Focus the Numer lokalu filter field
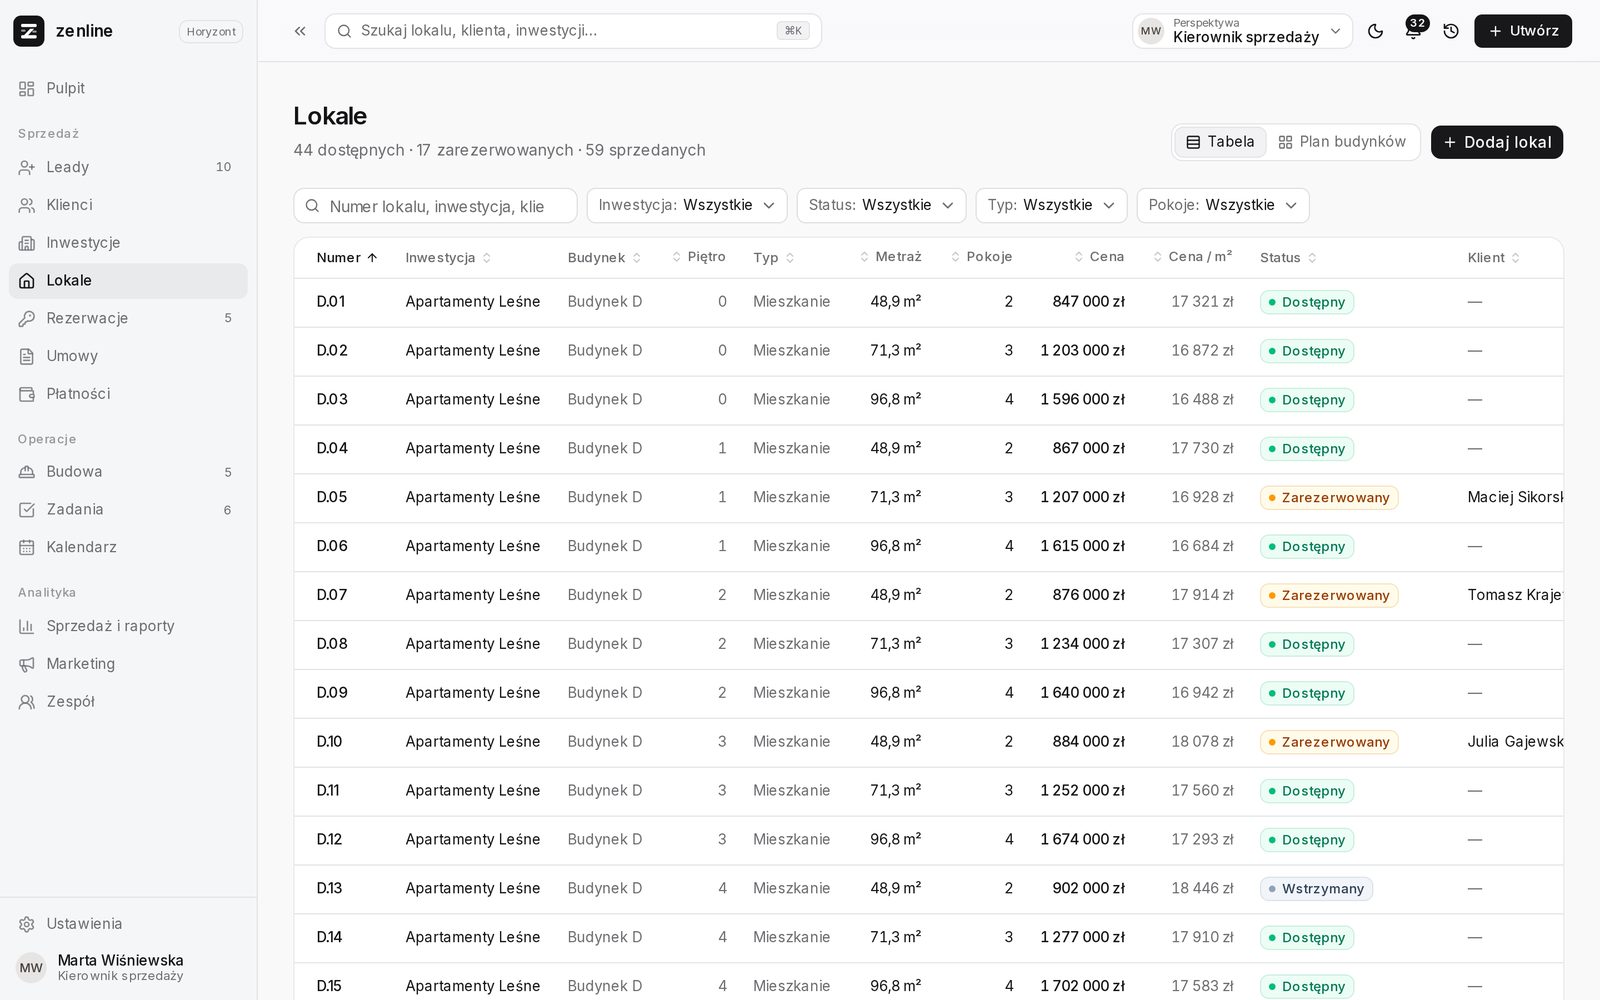 tap(435, 206)
